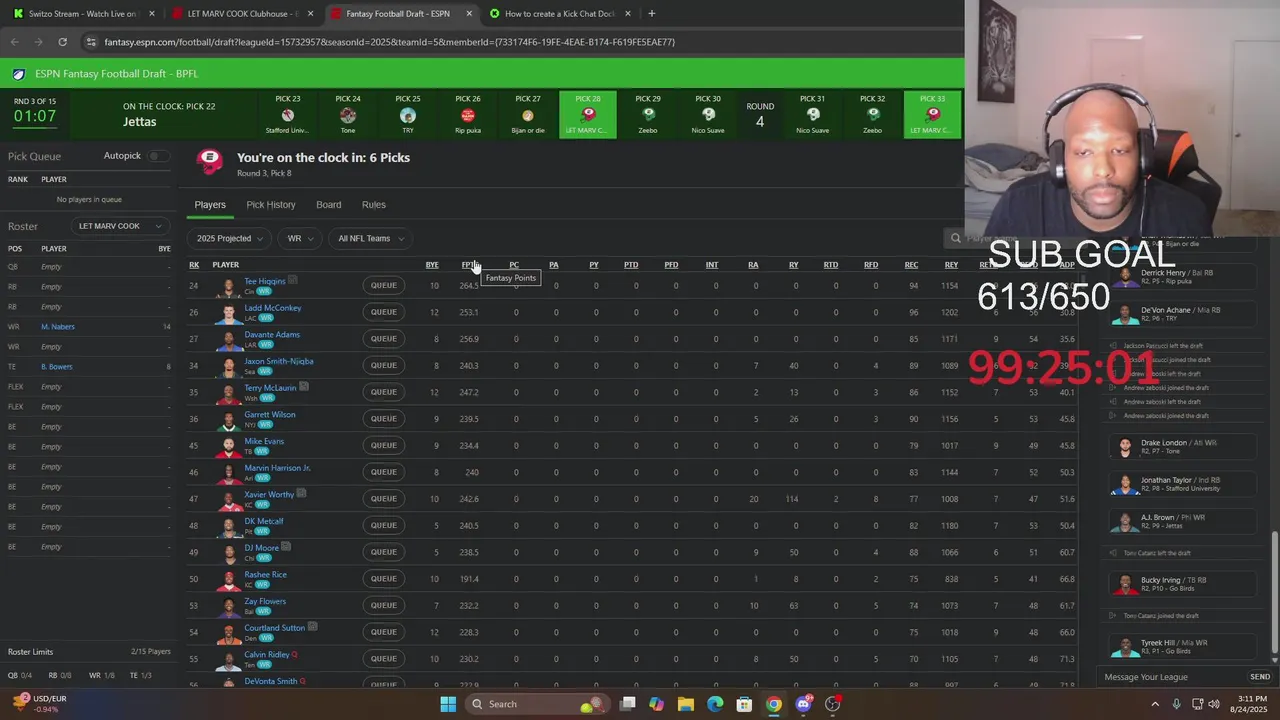Open M. Nabers in roster
1280x720 pixels.
pyautogui.click(x=58, y=327)
